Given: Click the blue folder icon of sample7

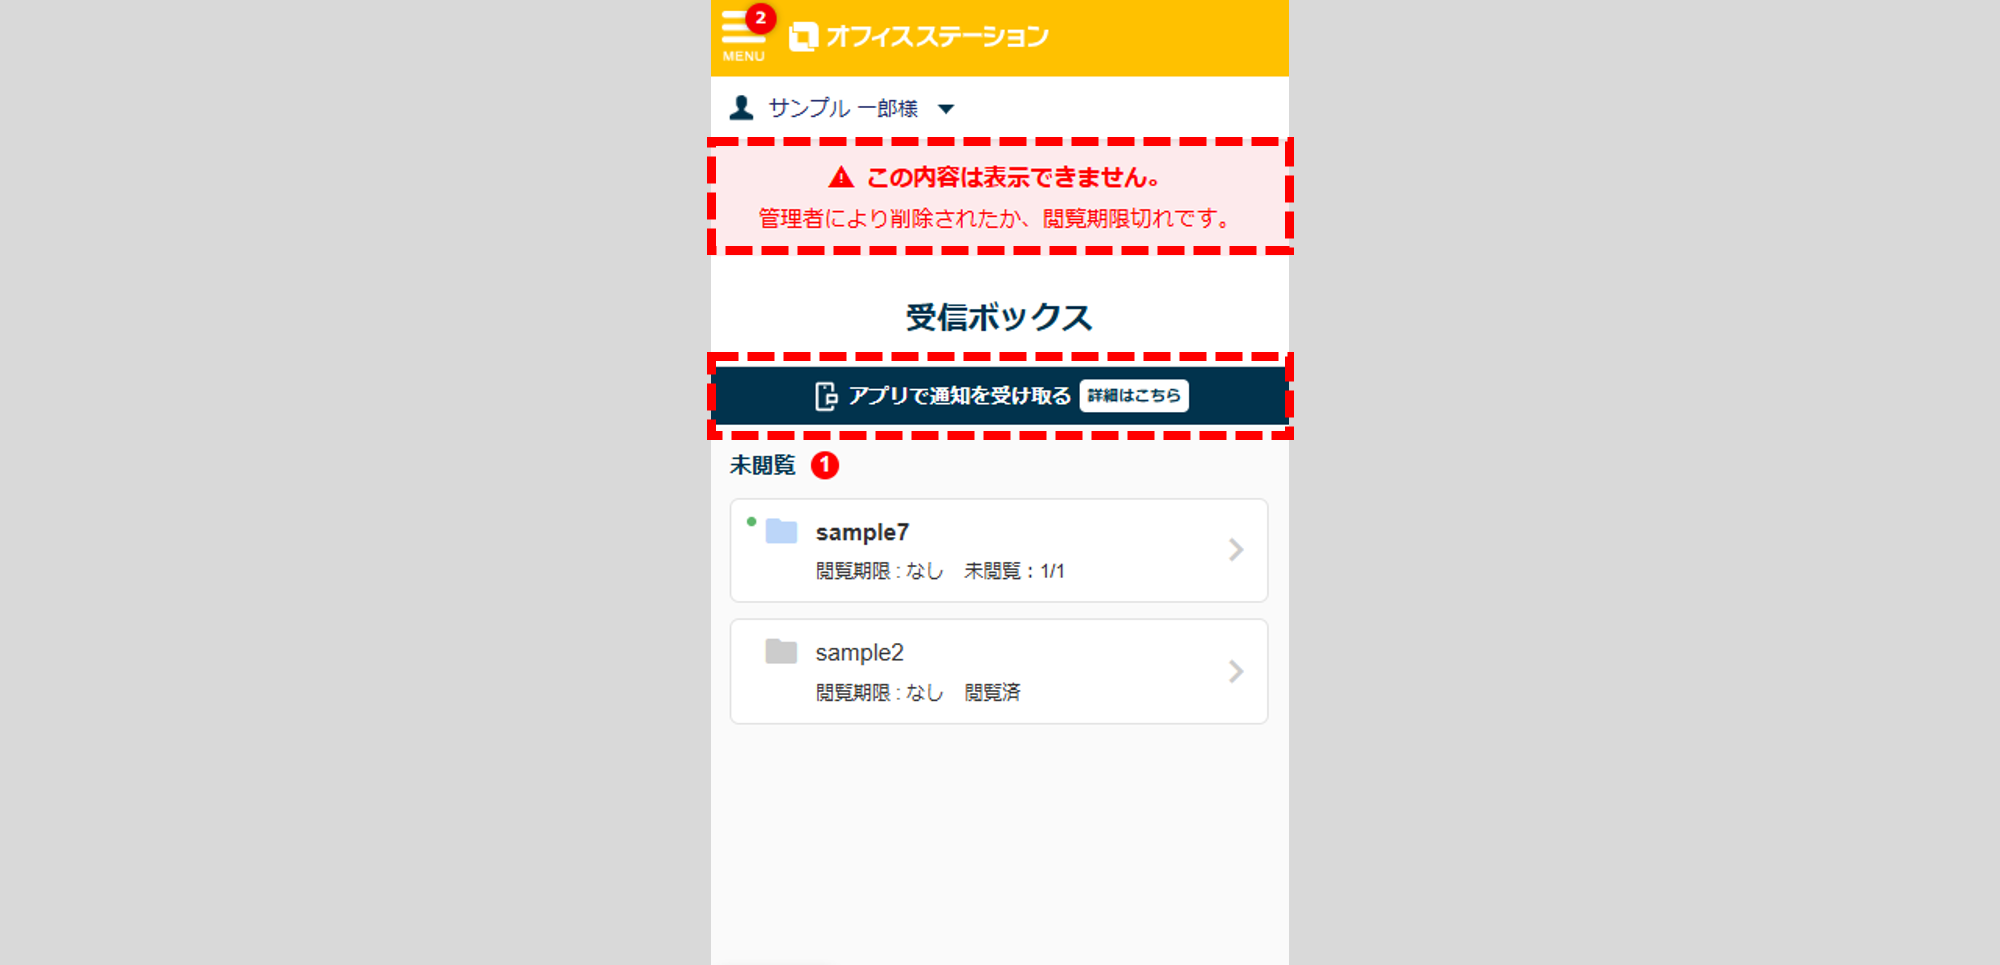Looking at the screenshot, I should [781, 531].
